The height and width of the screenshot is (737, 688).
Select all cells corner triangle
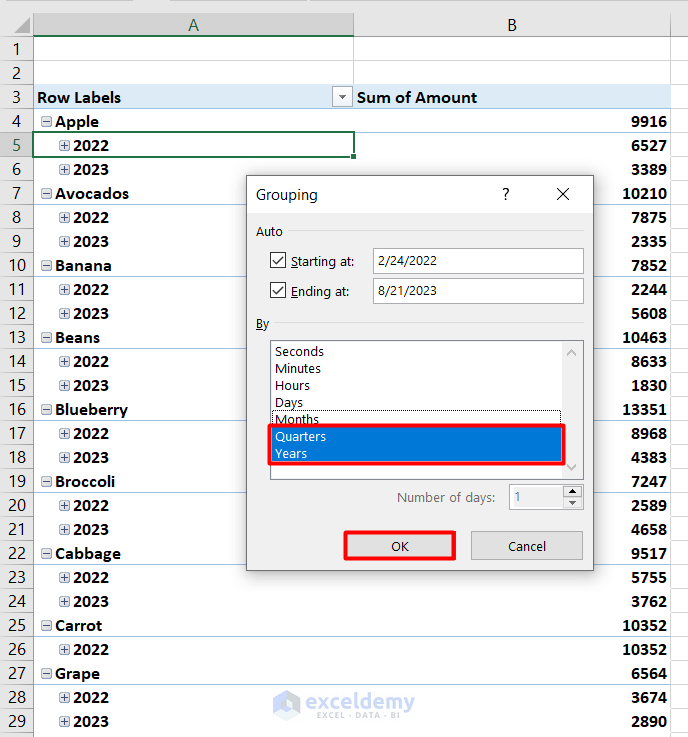[22, 25]
